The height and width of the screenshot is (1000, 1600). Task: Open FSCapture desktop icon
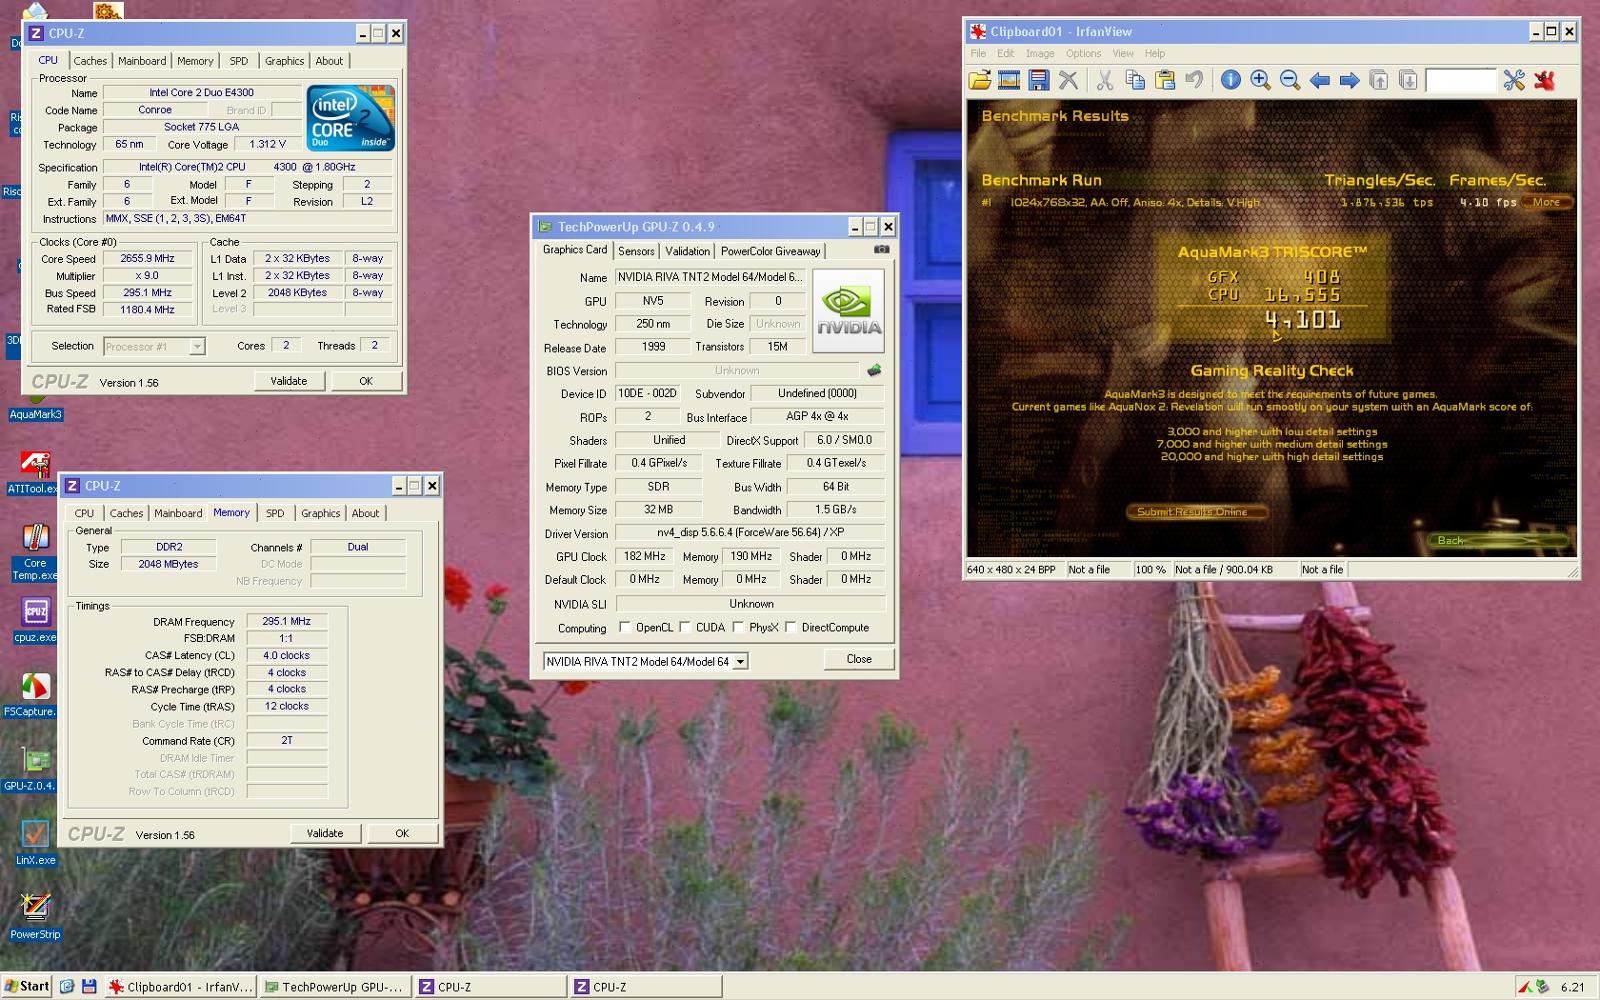point(35,695)
